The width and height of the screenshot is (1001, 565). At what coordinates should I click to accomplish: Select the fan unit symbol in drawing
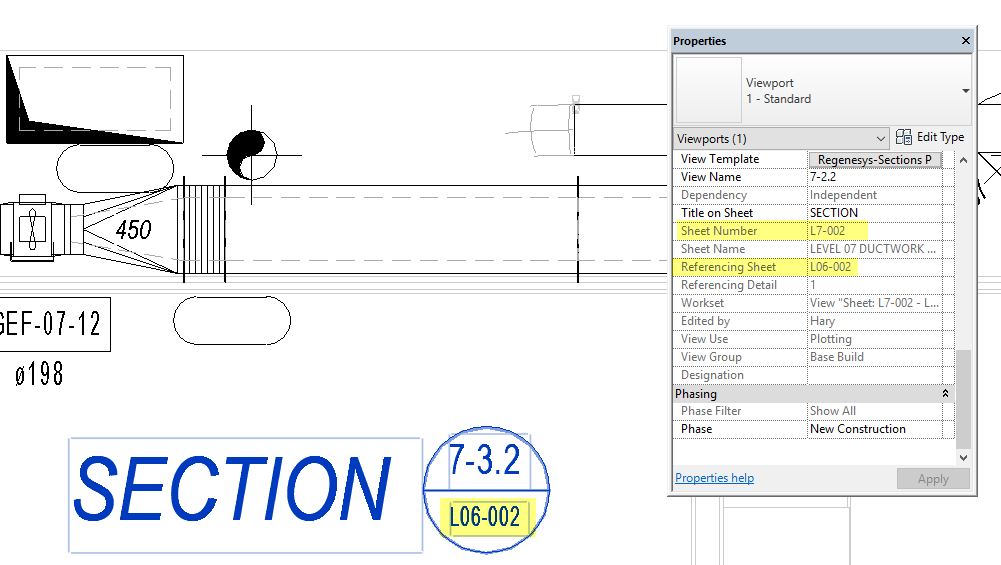32,228
